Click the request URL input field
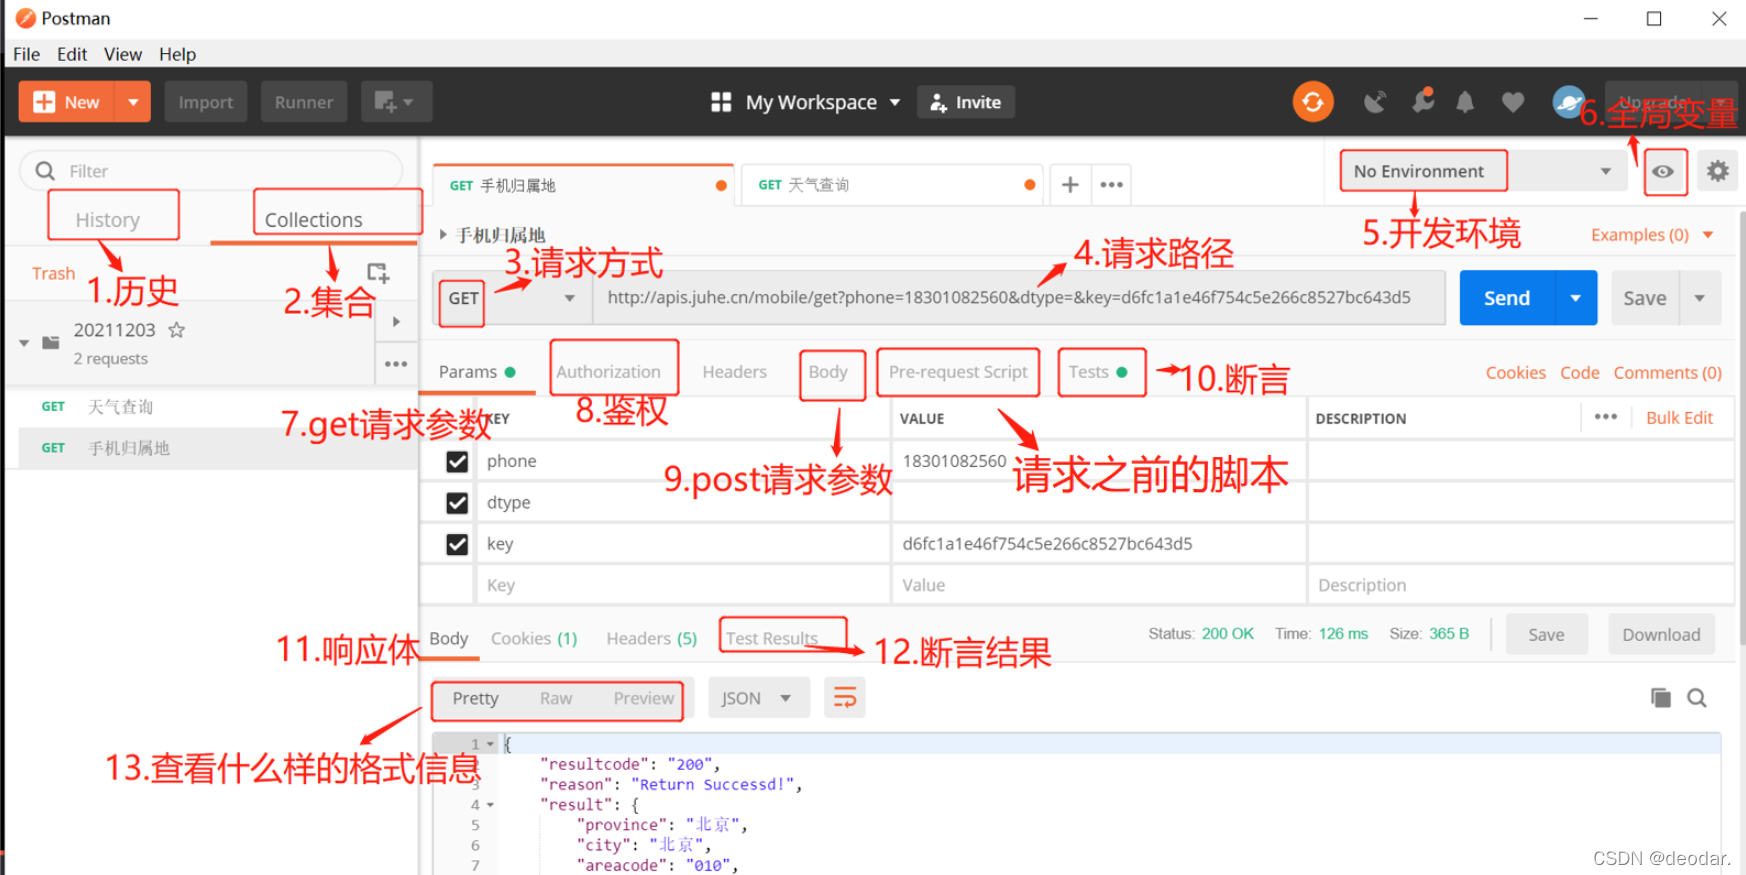This screenshot has height=875, width=1746. point(1019,298)
